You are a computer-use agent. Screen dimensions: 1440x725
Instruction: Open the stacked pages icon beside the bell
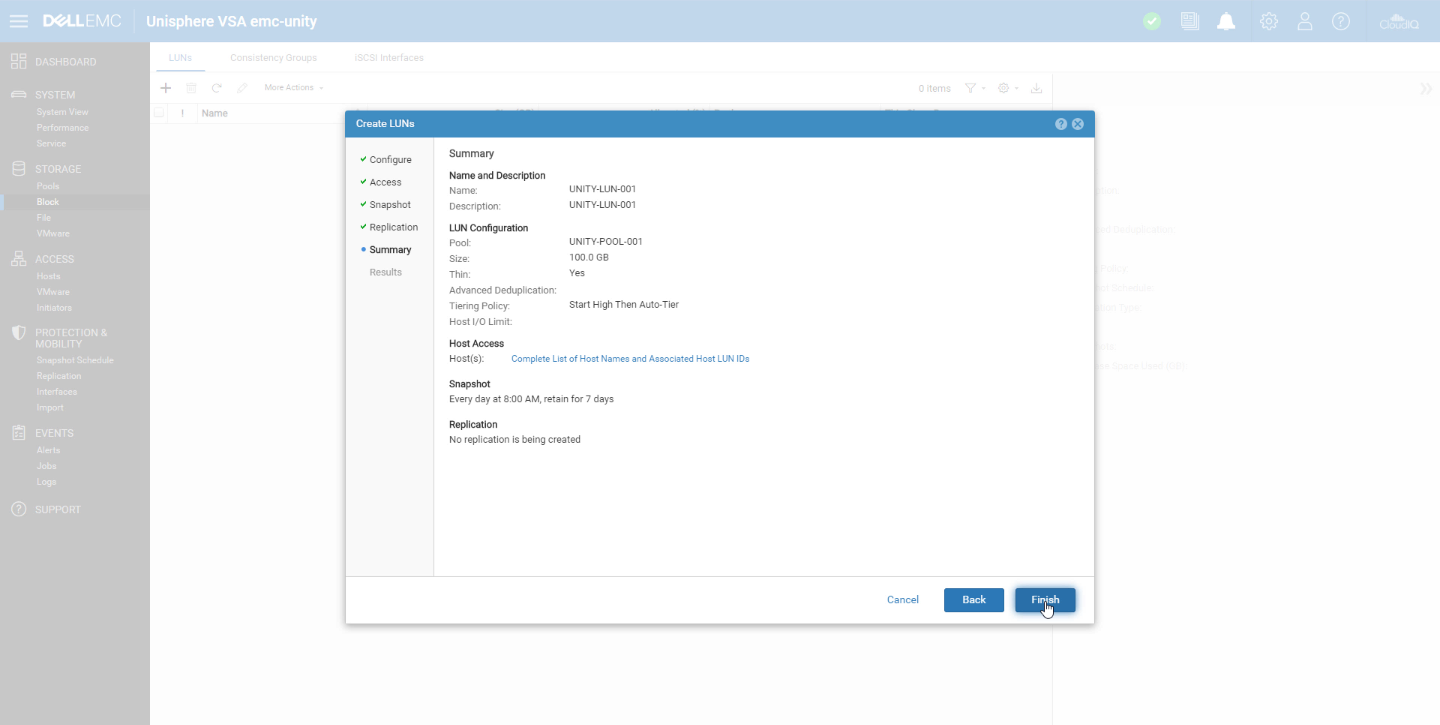click(1189, 21)
